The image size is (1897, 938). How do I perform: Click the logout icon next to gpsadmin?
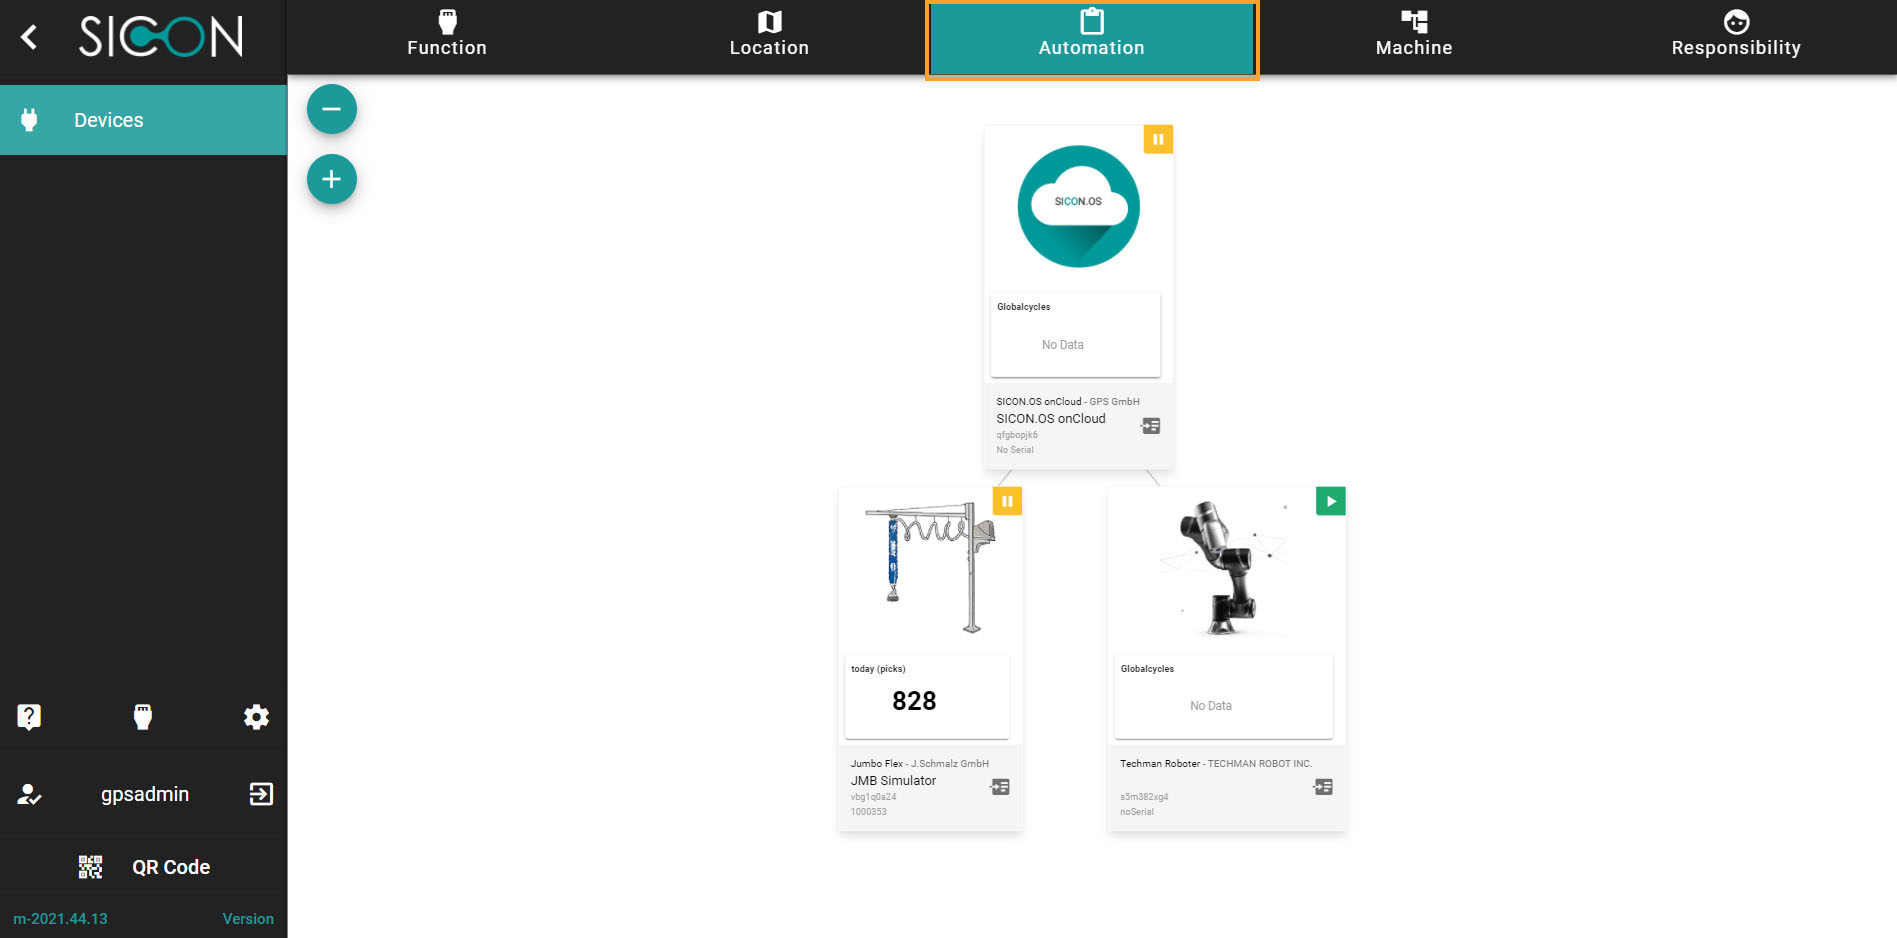tap(261, 794)
